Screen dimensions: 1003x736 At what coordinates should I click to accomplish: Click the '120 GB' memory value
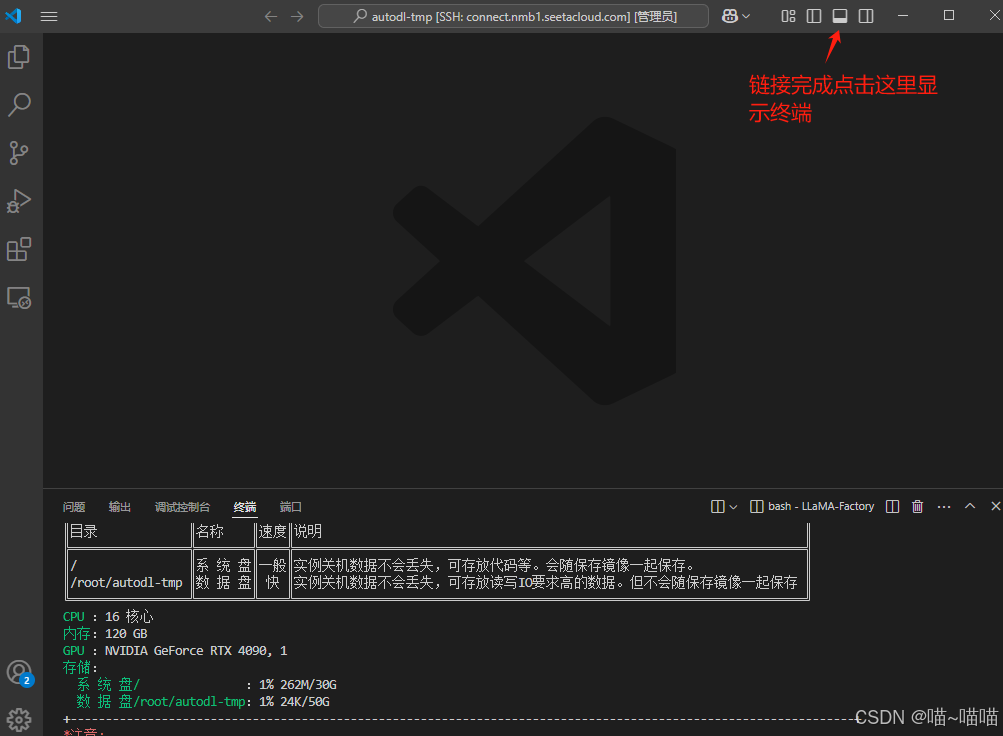click(x=126, y=634)
